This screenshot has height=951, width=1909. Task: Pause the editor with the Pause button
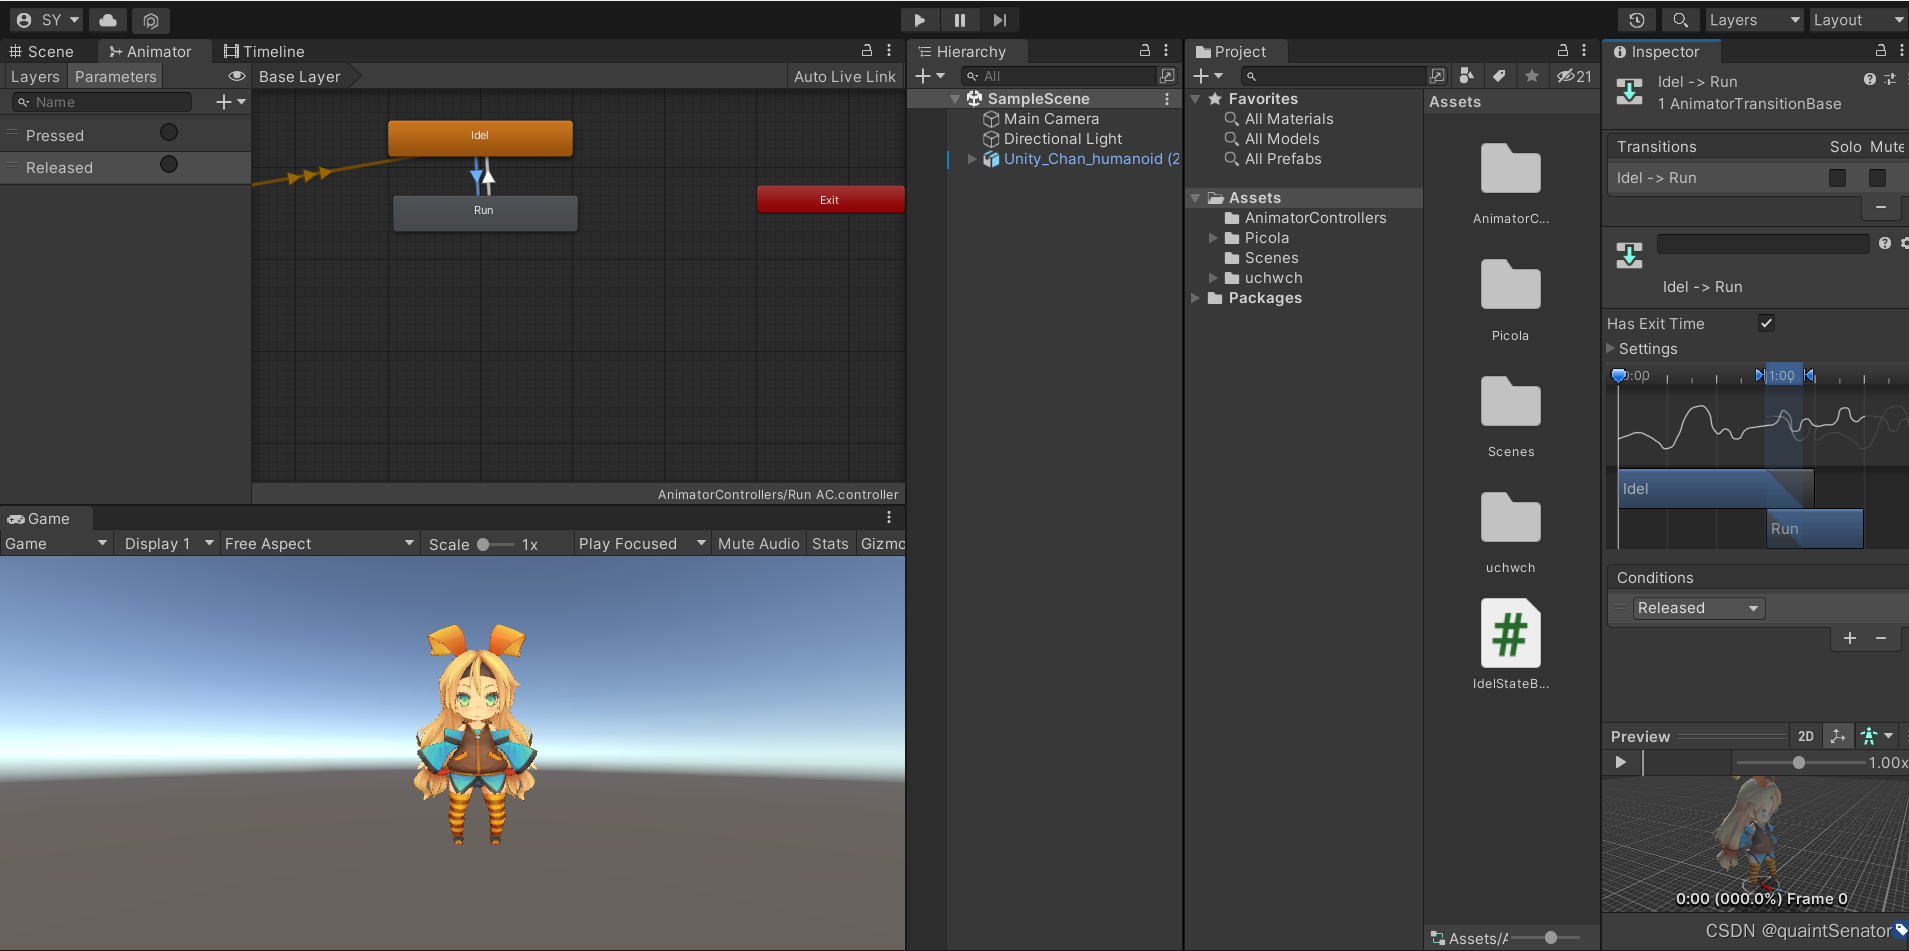pyautogui.click(x=959, y=20)
